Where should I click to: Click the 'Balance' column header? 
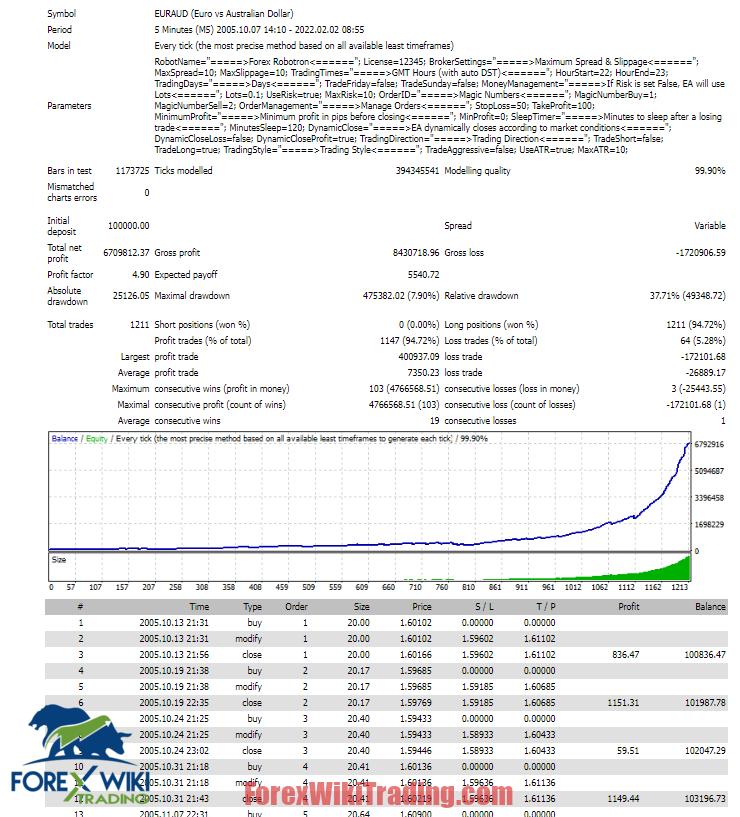[x=710, y=607]
